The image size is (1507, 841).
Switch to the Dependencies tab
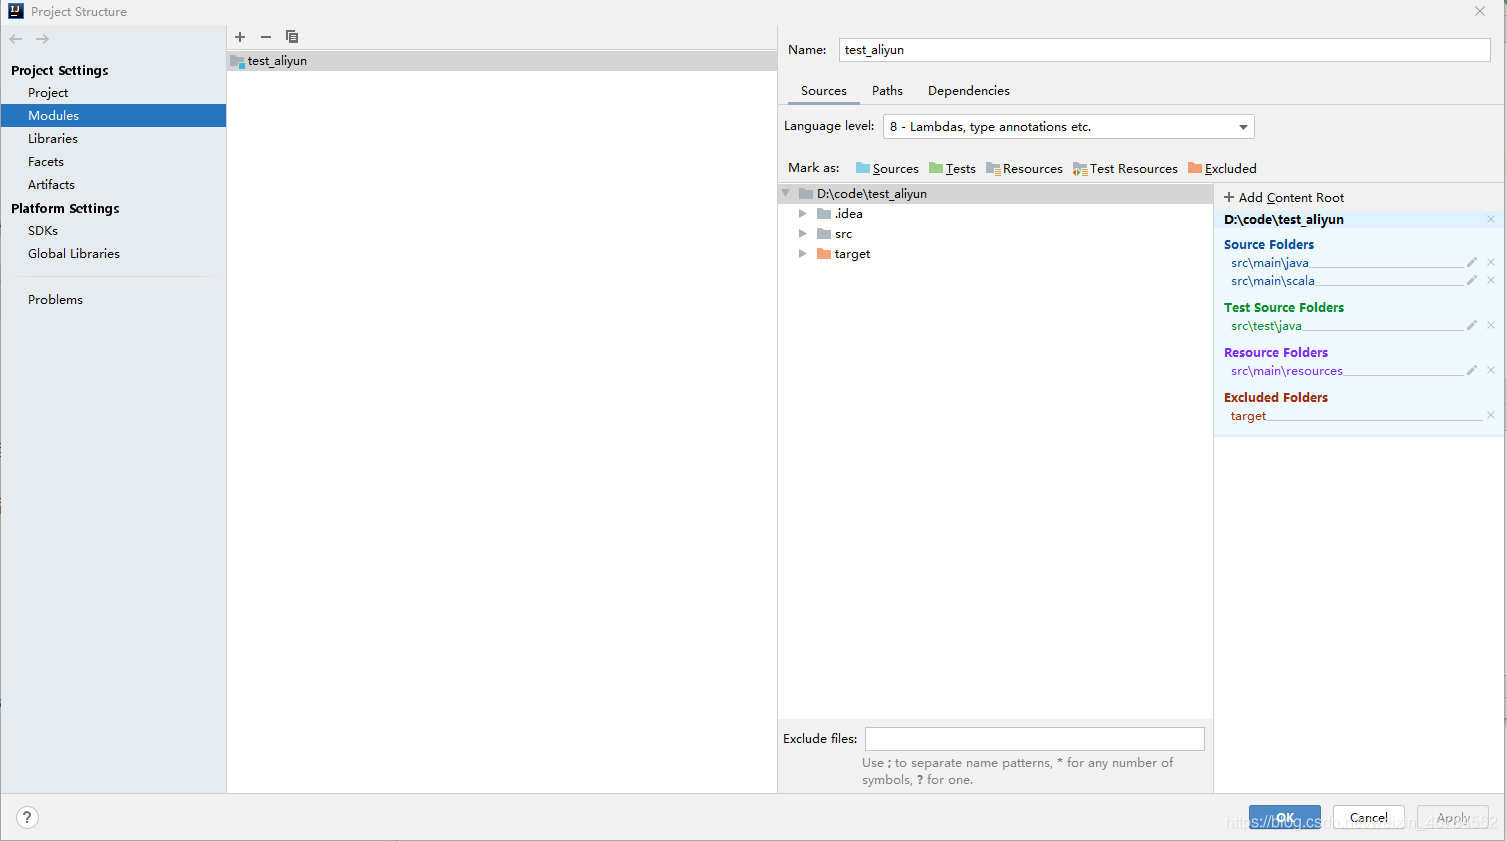(x=969, y=91)
